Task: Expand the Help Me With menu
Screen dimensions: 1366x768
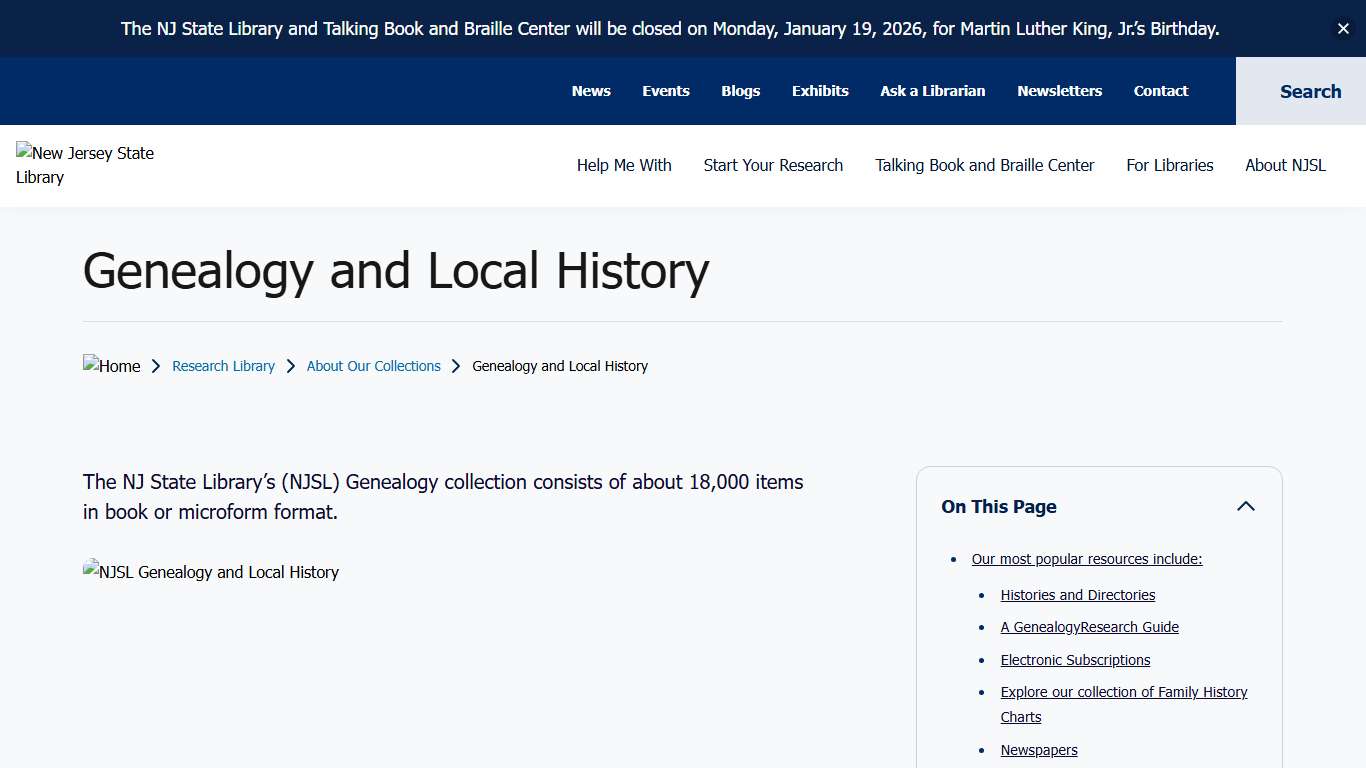Action: [x=624, y=165]
